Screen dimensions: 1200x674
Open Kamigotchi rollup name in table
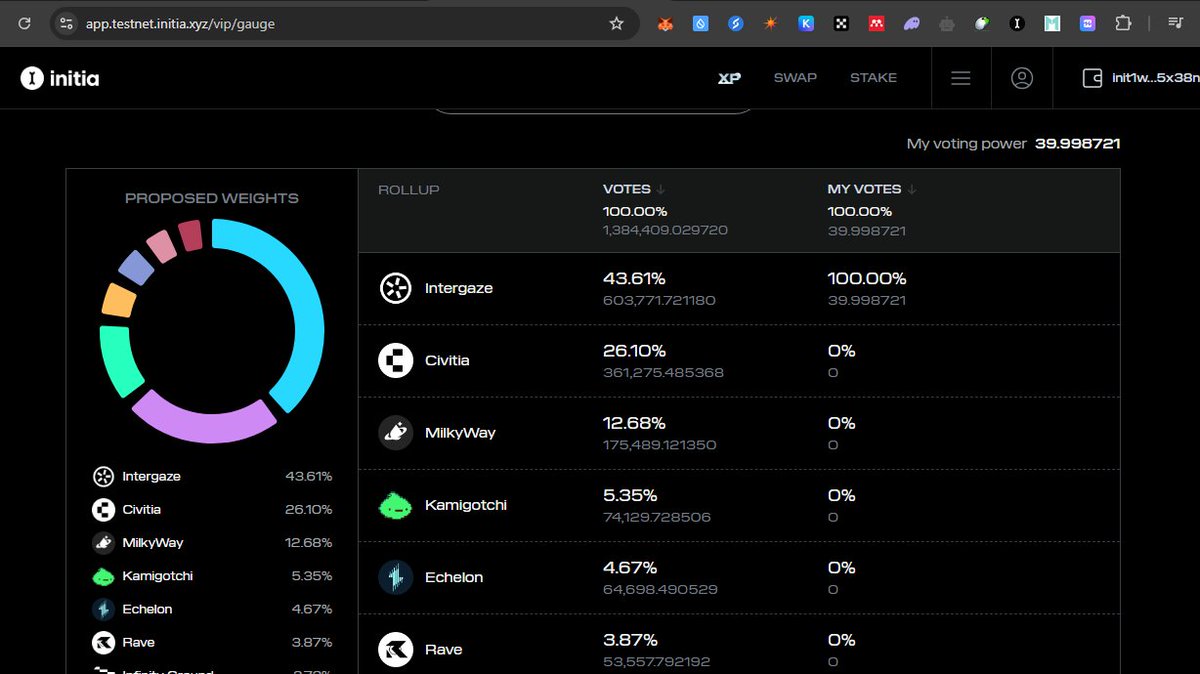(x=466, y=505)
